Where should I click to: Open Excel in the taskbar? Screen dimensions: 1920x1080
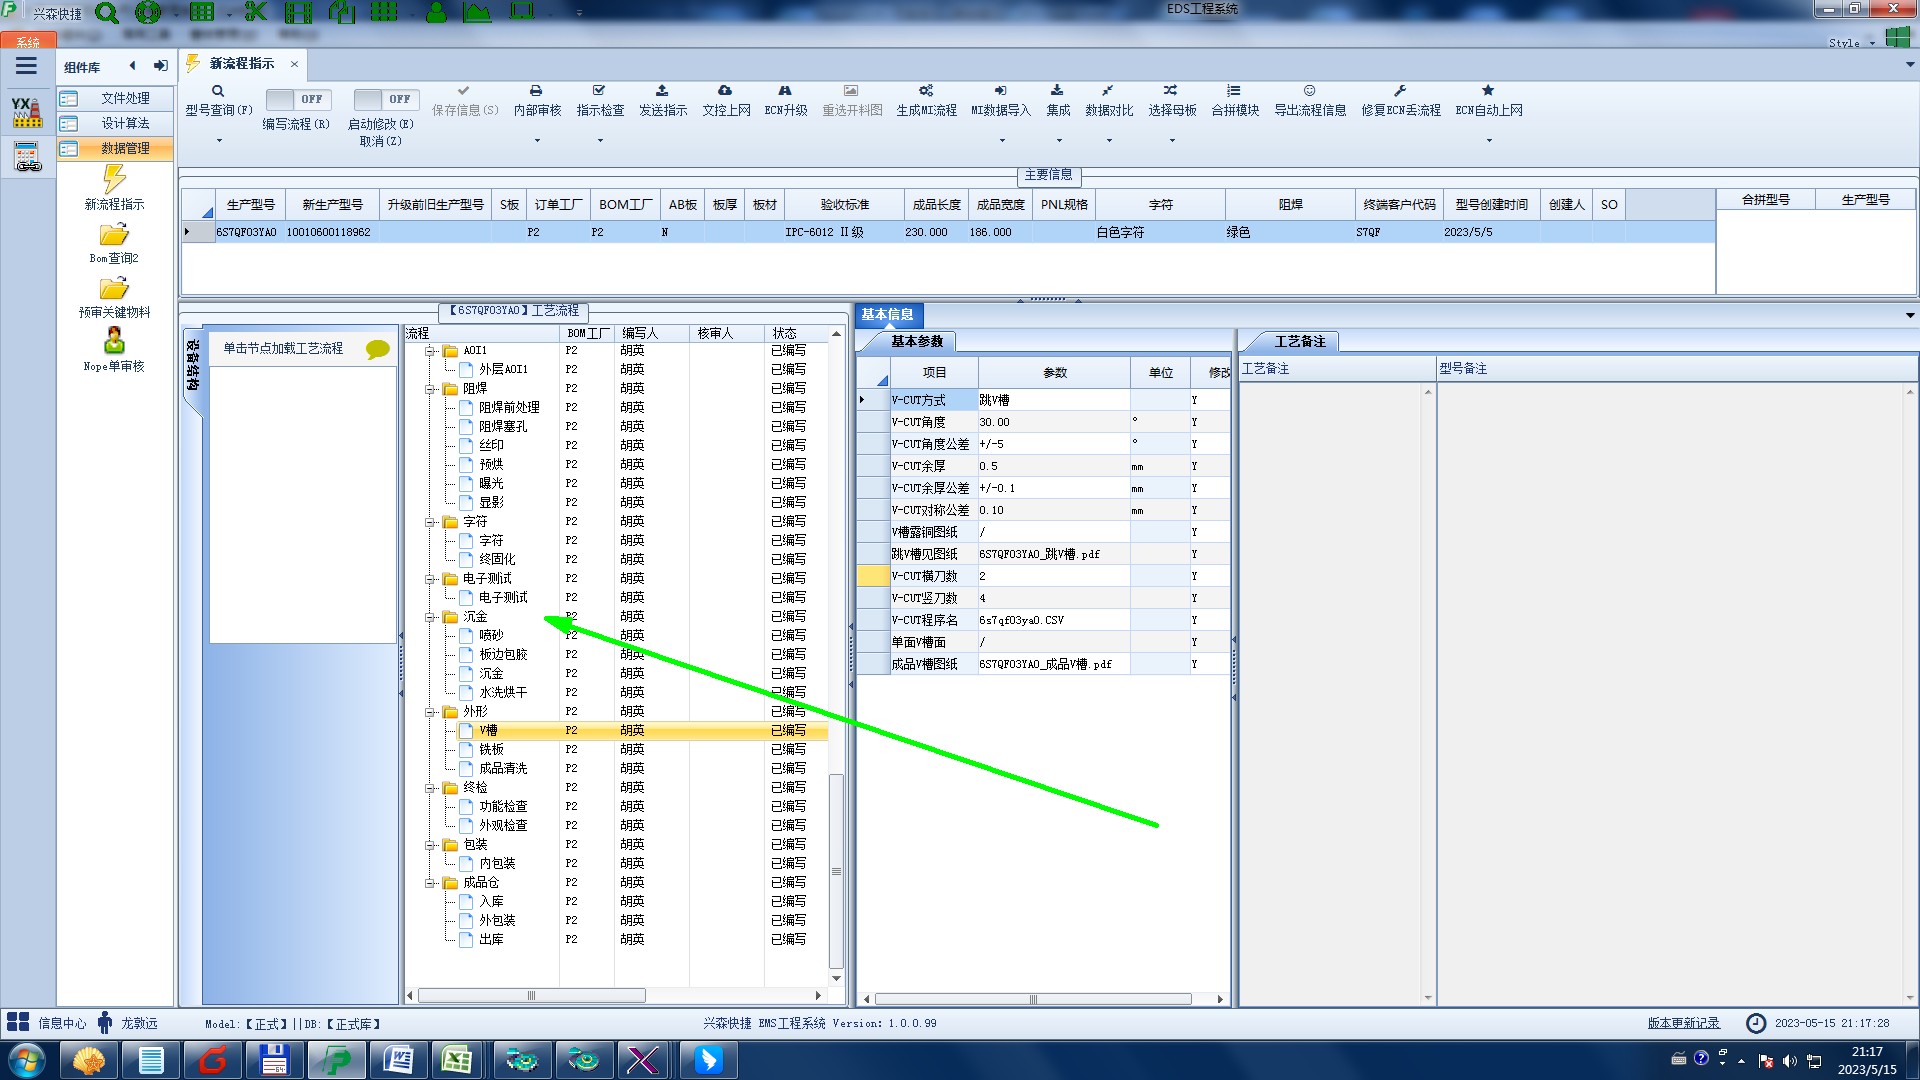pyautogui.click(x=457, y=1060)
